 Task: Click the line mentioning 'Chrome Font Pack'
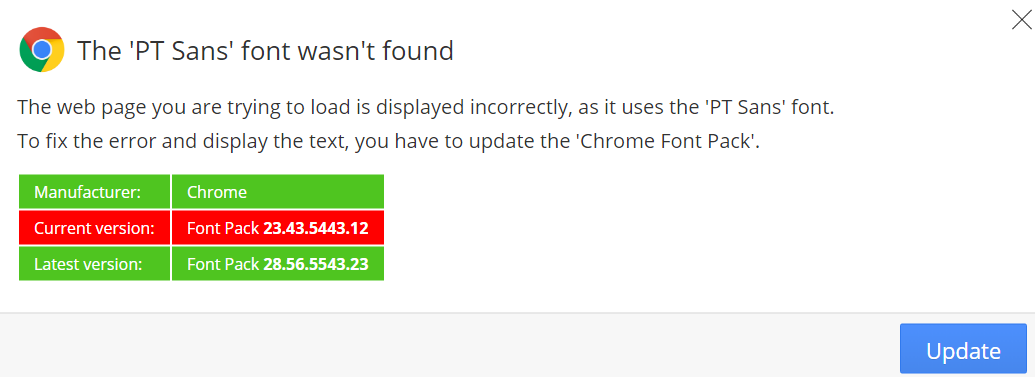(x=389, y=142)
